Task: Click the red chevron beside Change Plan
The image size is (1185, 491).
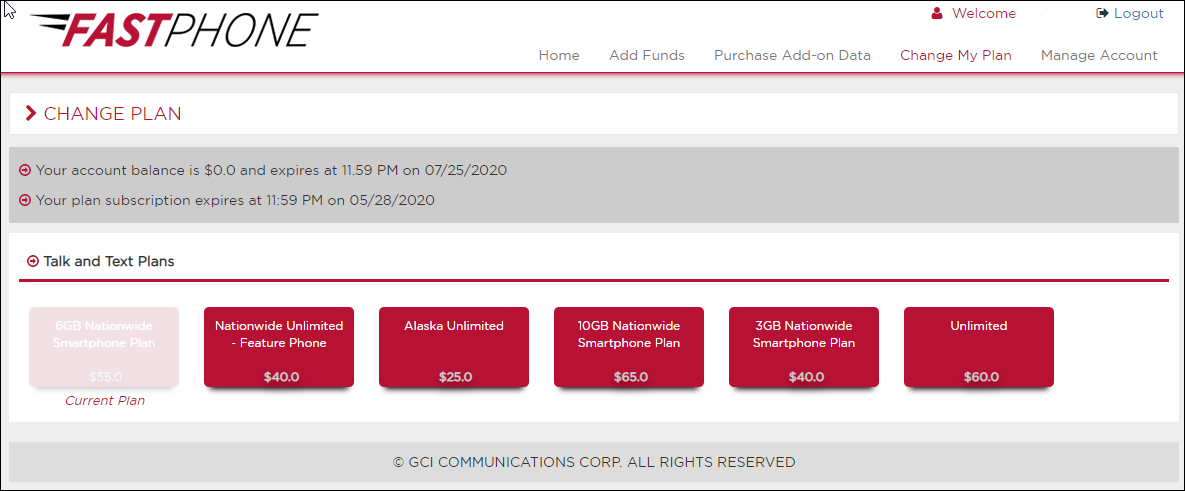Action: 31,113
